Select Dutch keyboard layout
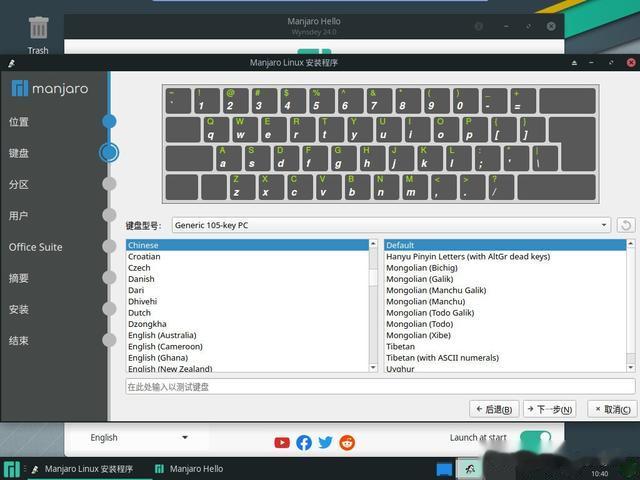 click(247, 313)
